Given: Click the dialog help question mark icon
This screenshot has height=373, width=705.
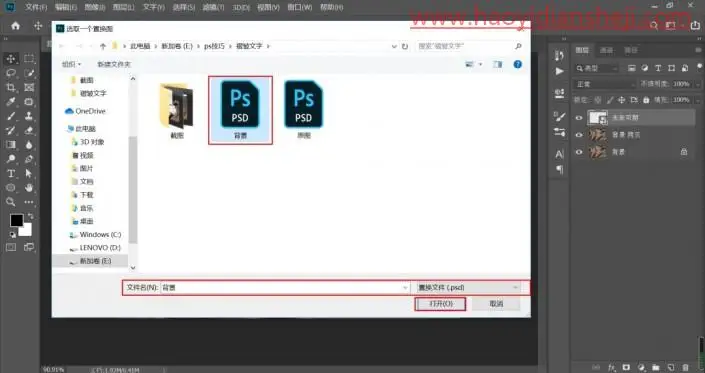Looking at the screenshot, I should click(518, 64).
